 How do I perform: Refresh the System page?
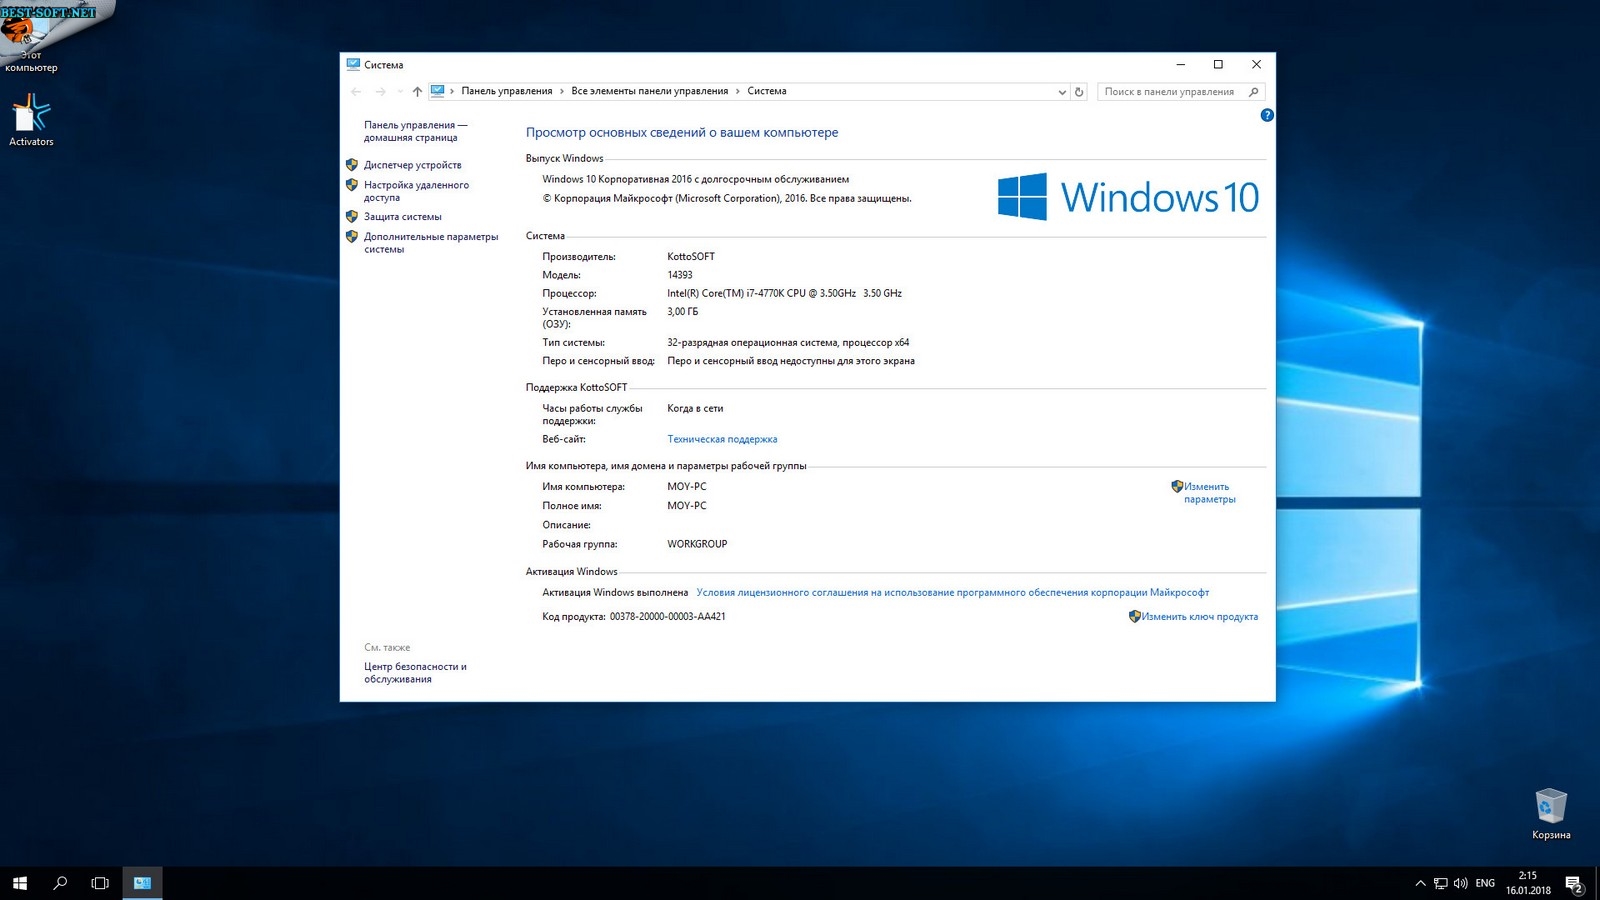1079,92
